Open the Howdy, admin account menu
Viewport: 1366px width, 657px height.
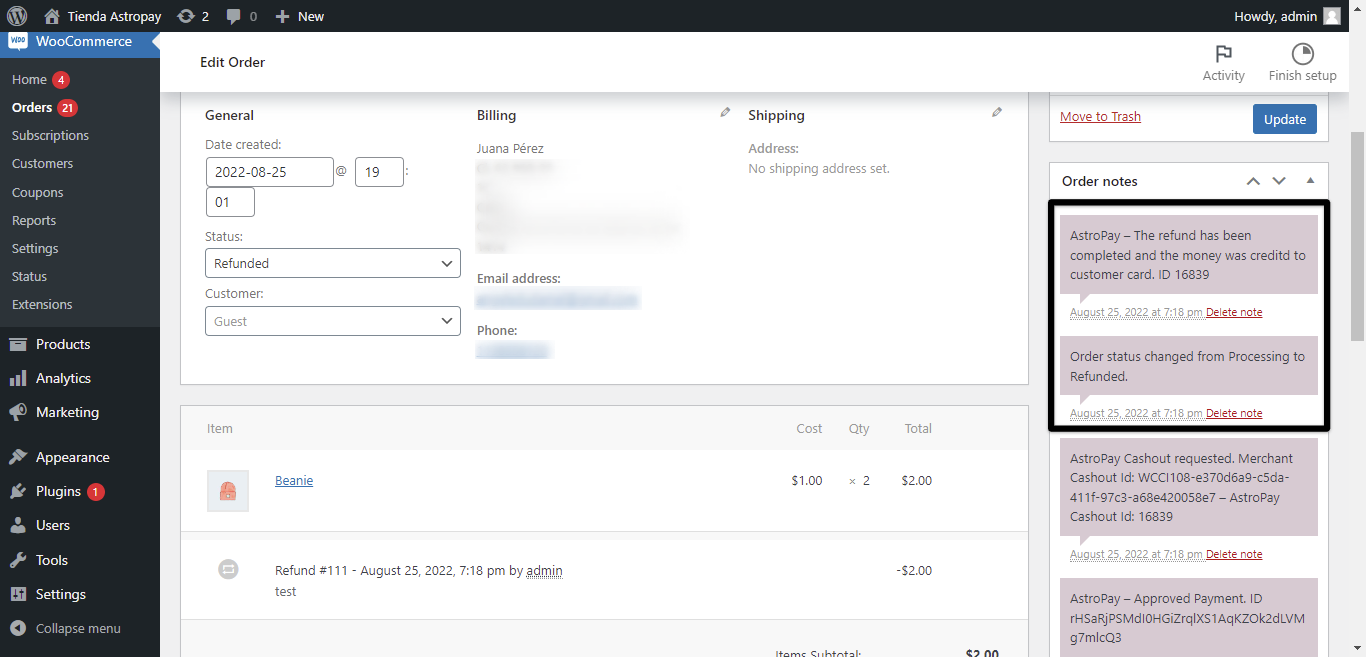[x=1287, y=16]
